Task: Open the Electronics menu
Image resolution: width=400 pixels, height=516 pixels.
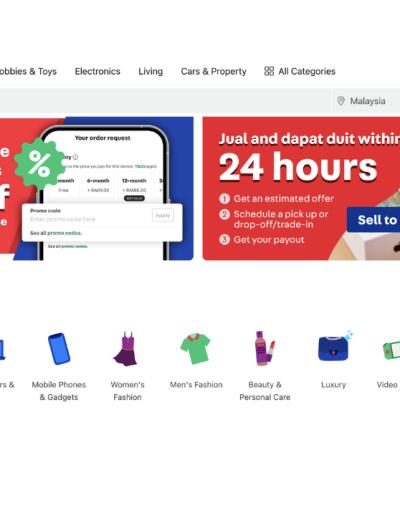Action: tap(97, 71)
